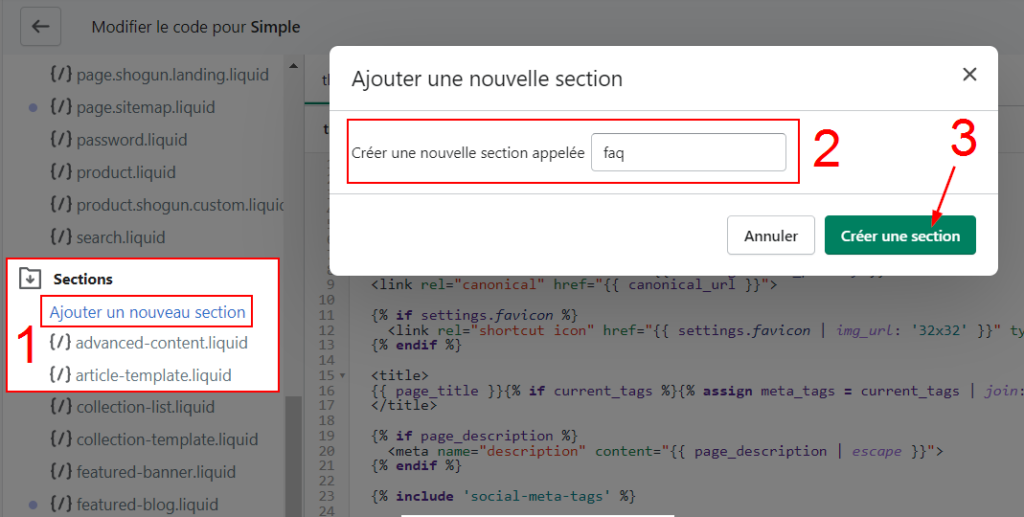Click the Sections folder download icon
The width and height of the screenshot is (1024, 517).
30,279
